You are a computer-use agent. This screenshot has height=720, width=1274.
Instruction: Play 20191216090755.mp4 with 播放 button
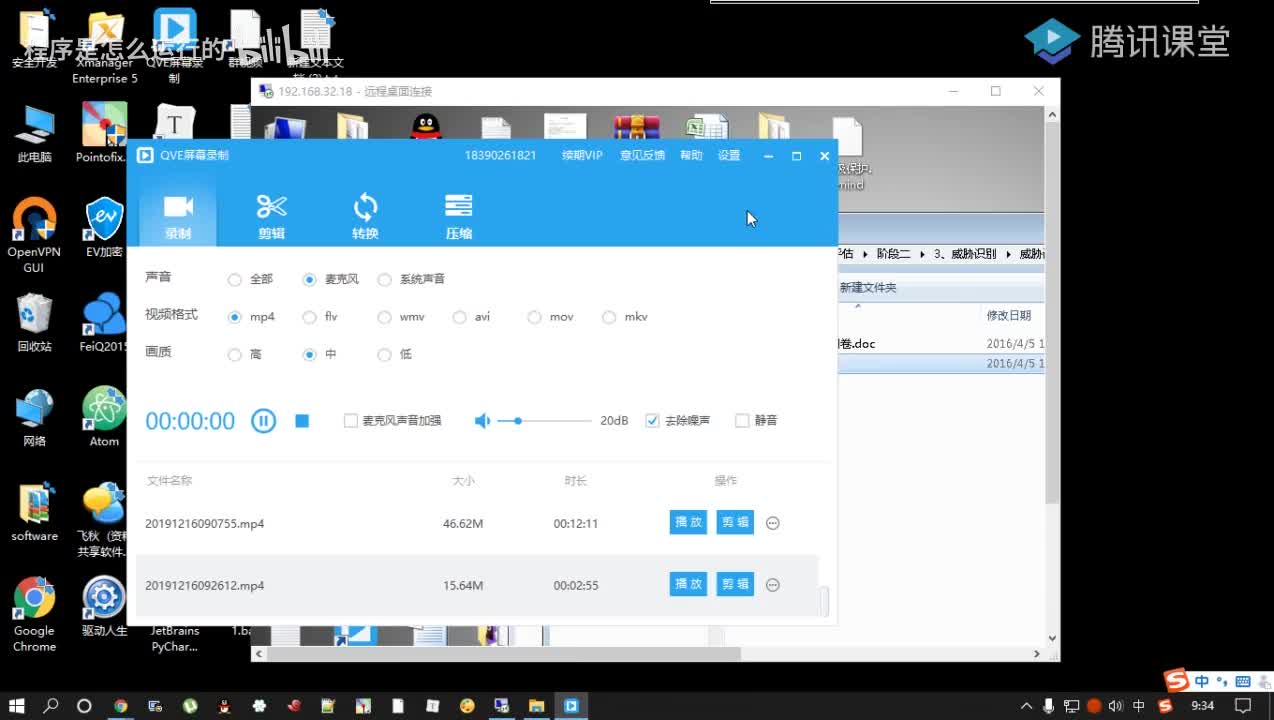[x=688, y=522]
